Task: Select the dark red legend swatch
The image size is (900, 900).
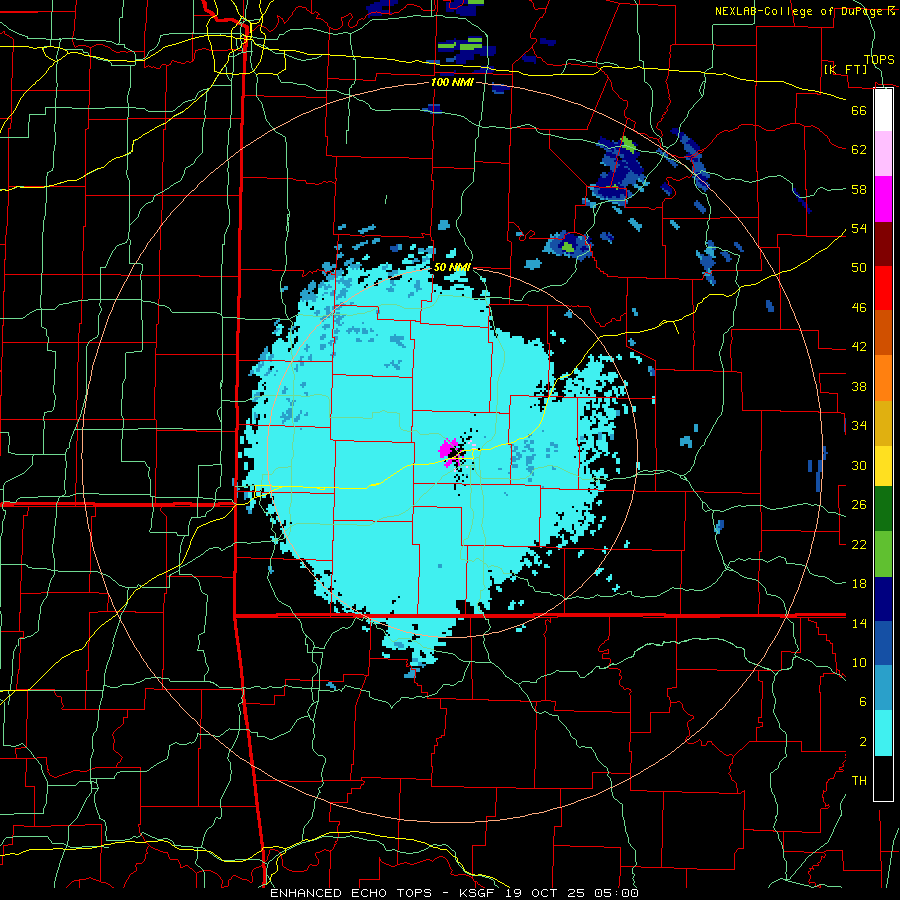Action: [883, 244]
